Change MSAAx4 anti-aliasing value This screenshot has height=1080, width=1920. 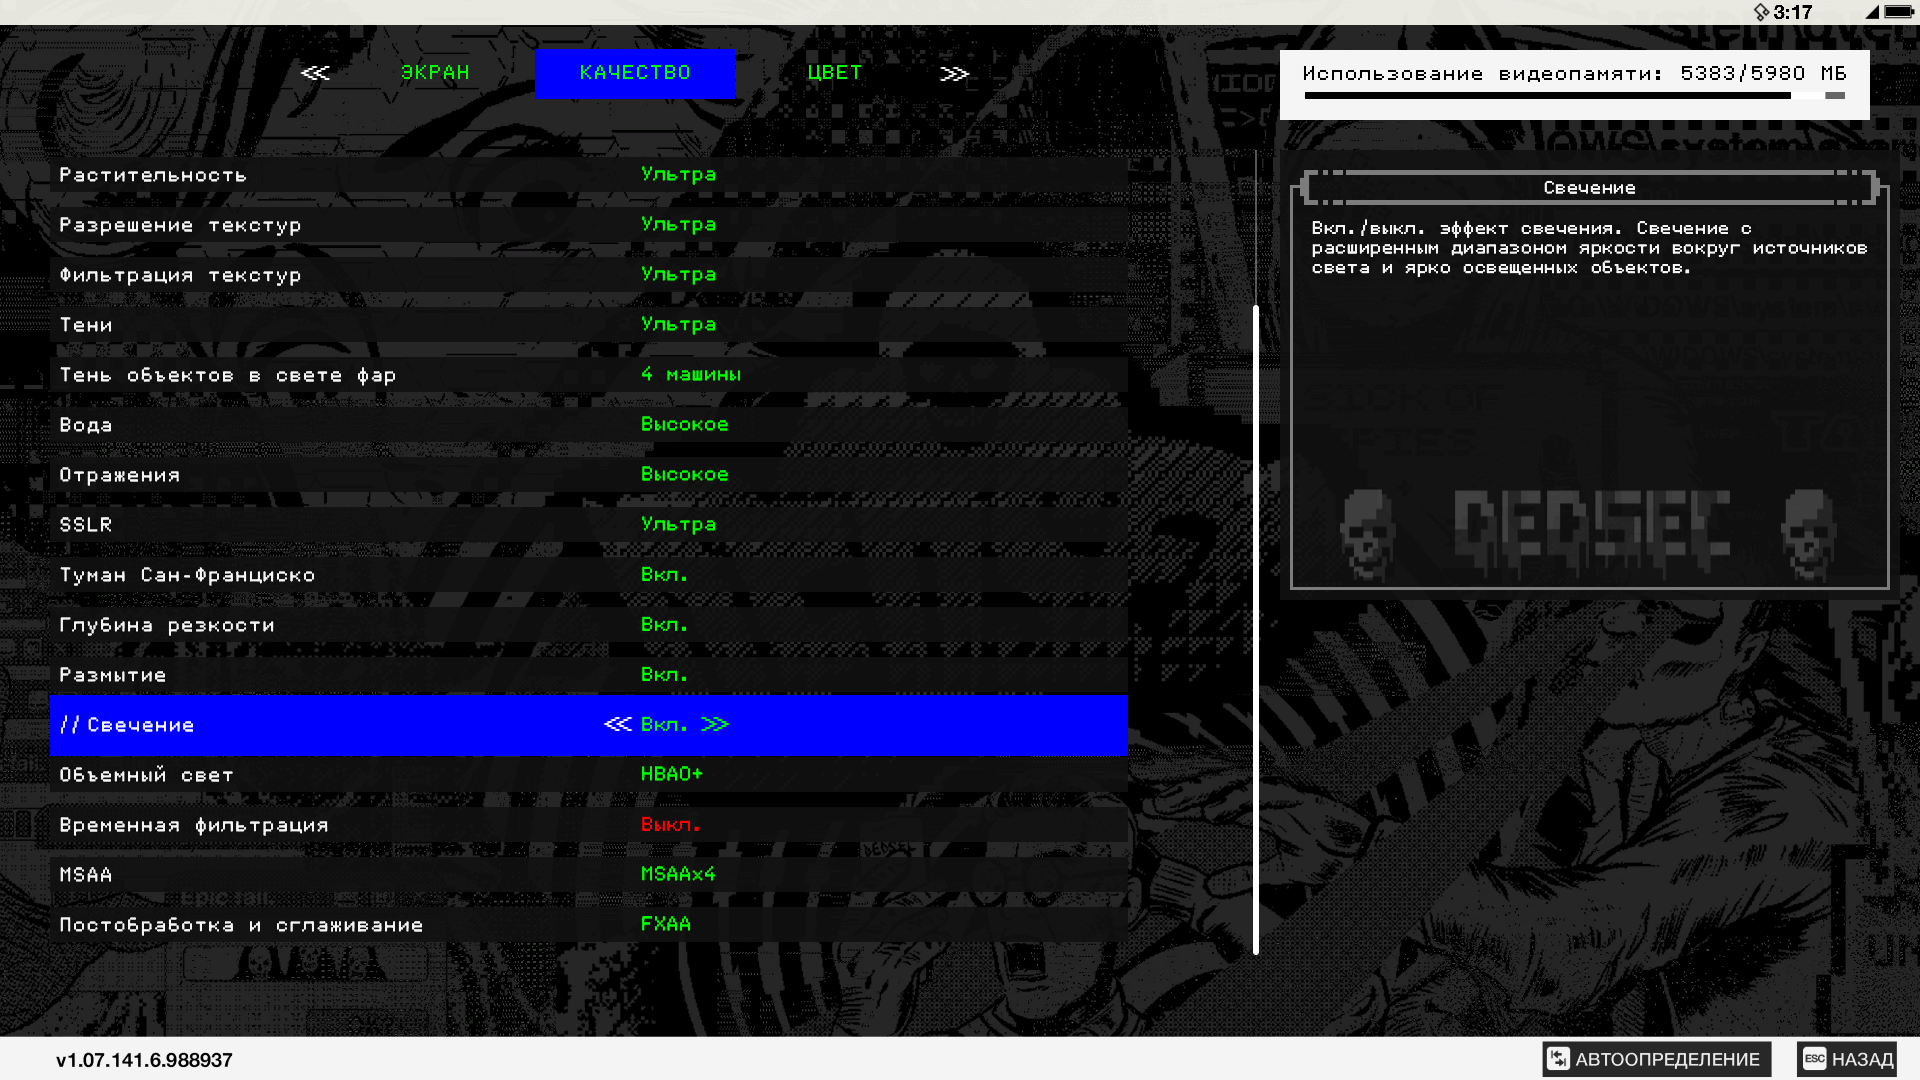tap(678, 874)
